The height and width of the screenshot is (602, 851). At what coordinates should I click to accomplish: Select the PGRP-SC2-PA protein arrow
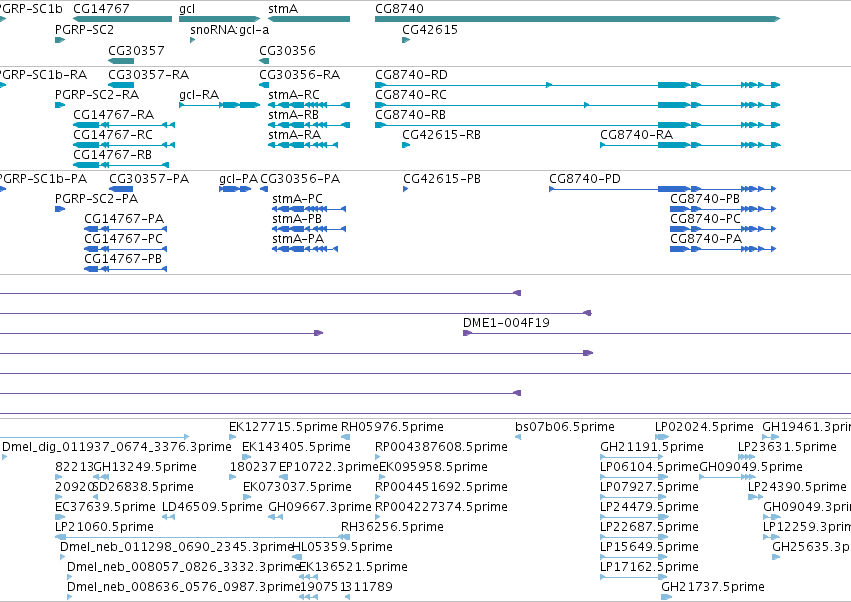click(60, 209)
